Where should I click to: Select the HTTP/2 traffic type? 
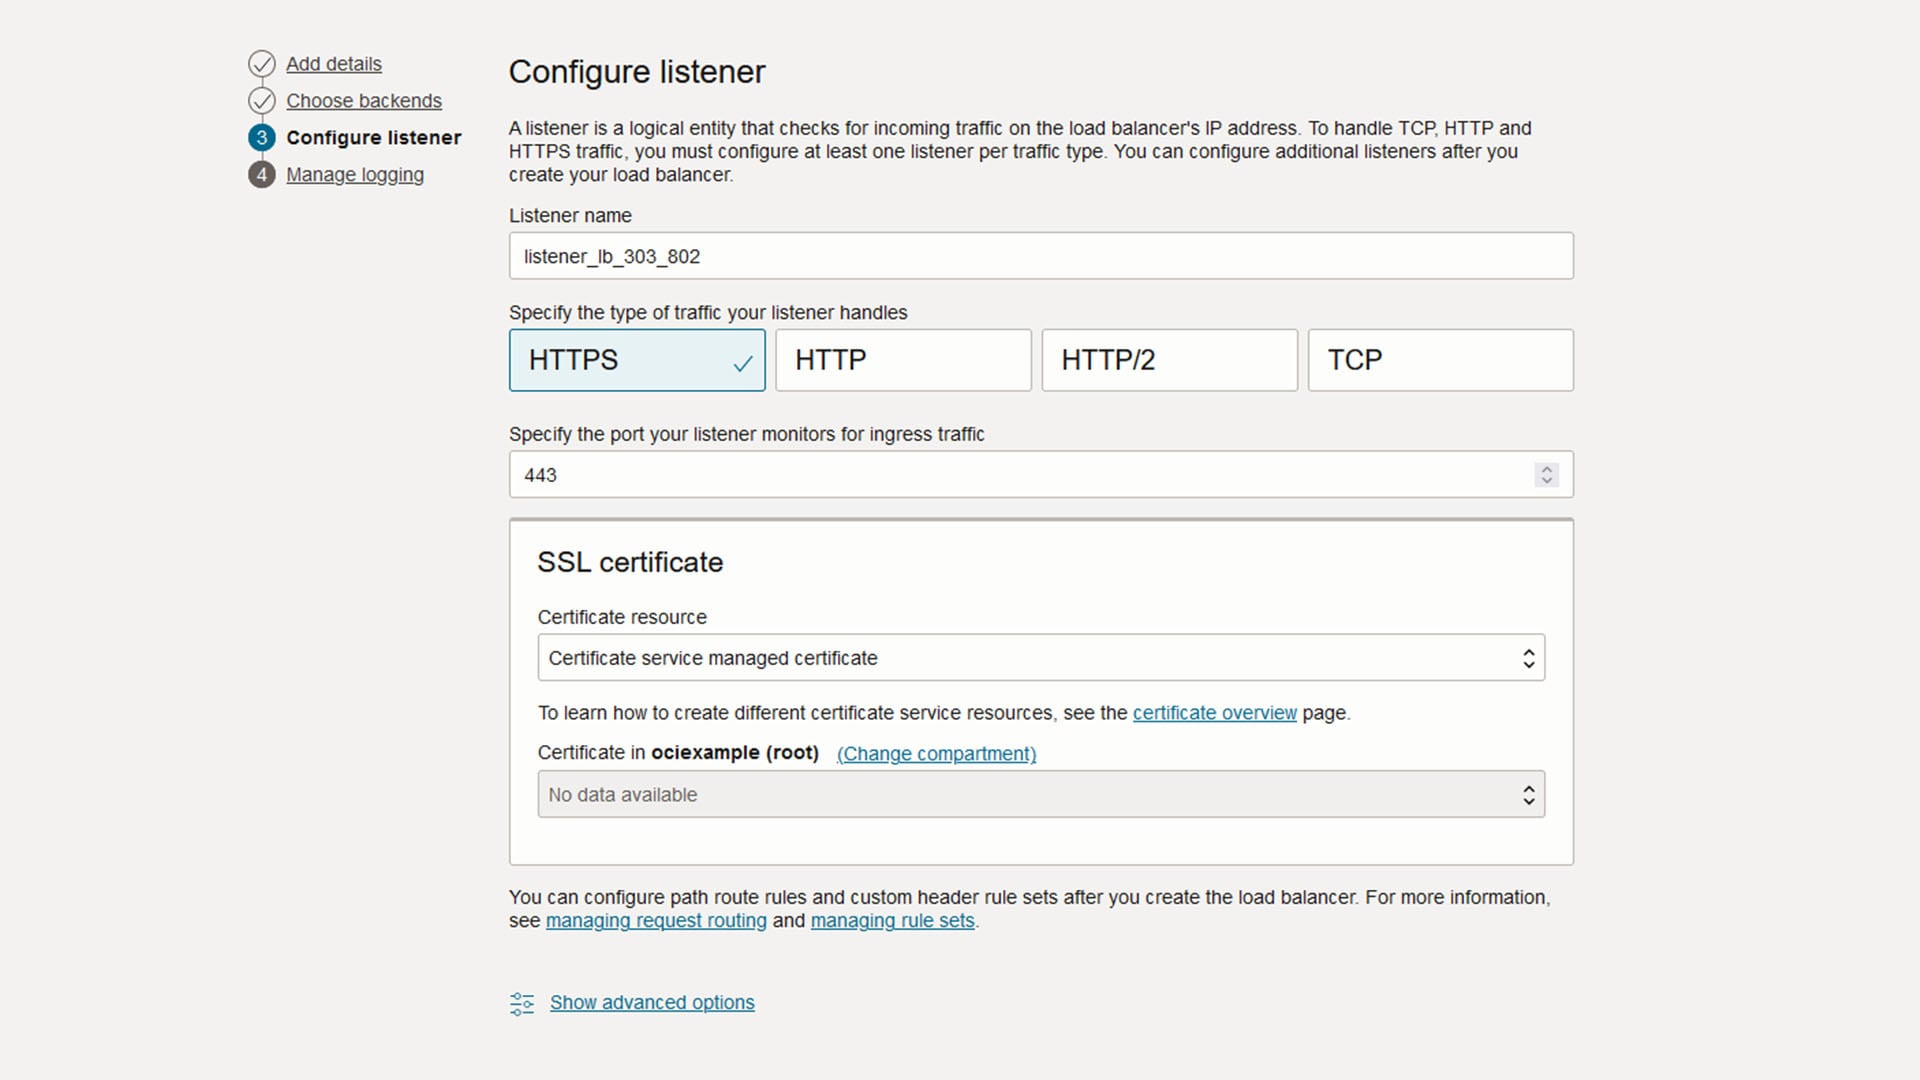pyautogui.click(x=1169, y=360)
